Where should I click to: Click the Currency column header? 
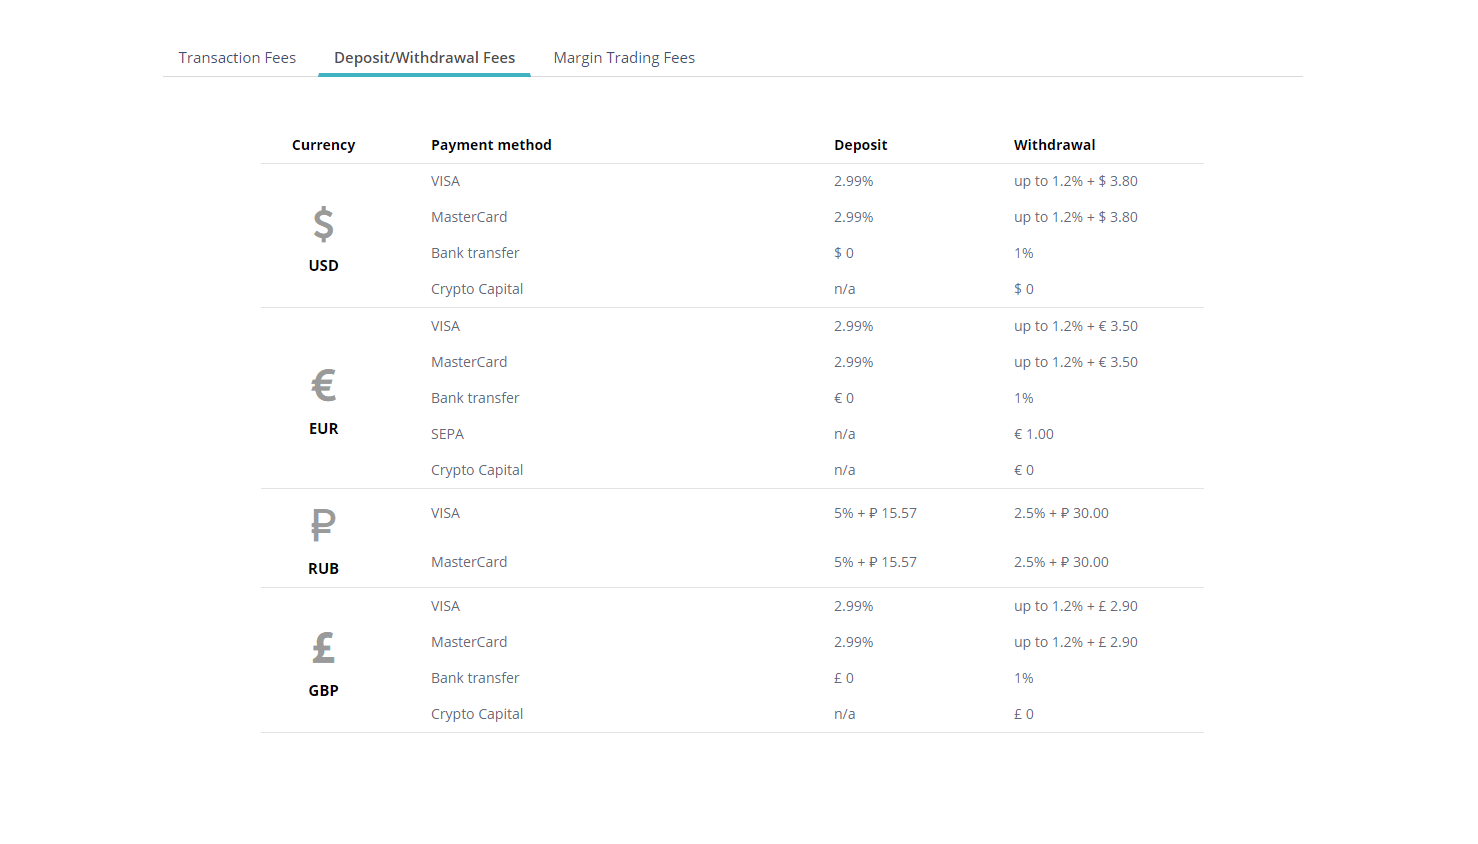323,145
